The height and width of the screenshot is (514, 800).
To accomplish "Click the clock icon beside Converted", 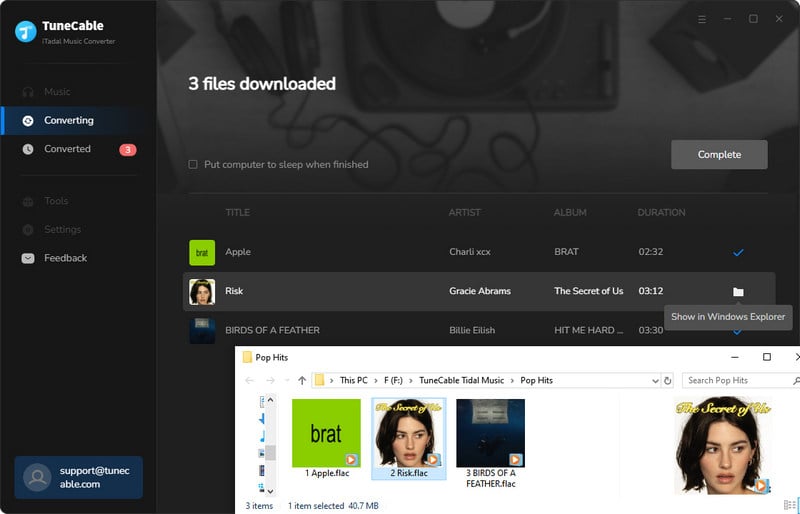I will click(x=28, y=149).
